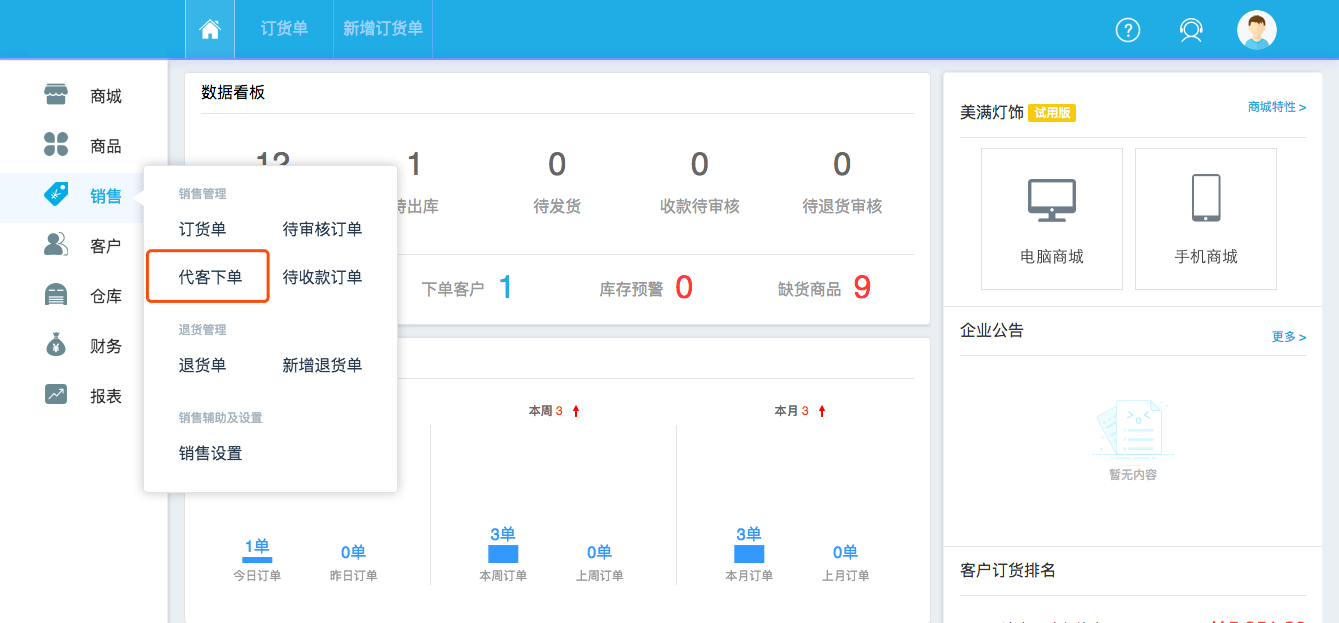Choose 待审核订单 from sales menu
This screenshot has height=623, width=1339.
[x=322, y=229]
